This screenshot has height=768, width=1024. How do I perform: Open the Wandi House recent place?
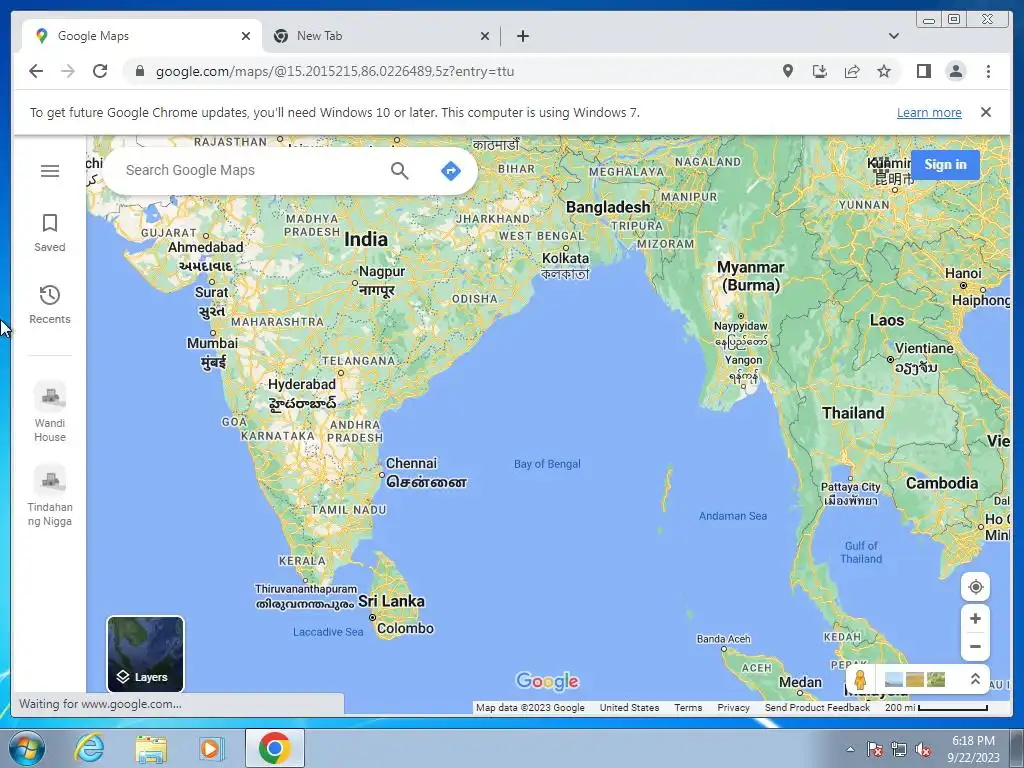[50, 412]
